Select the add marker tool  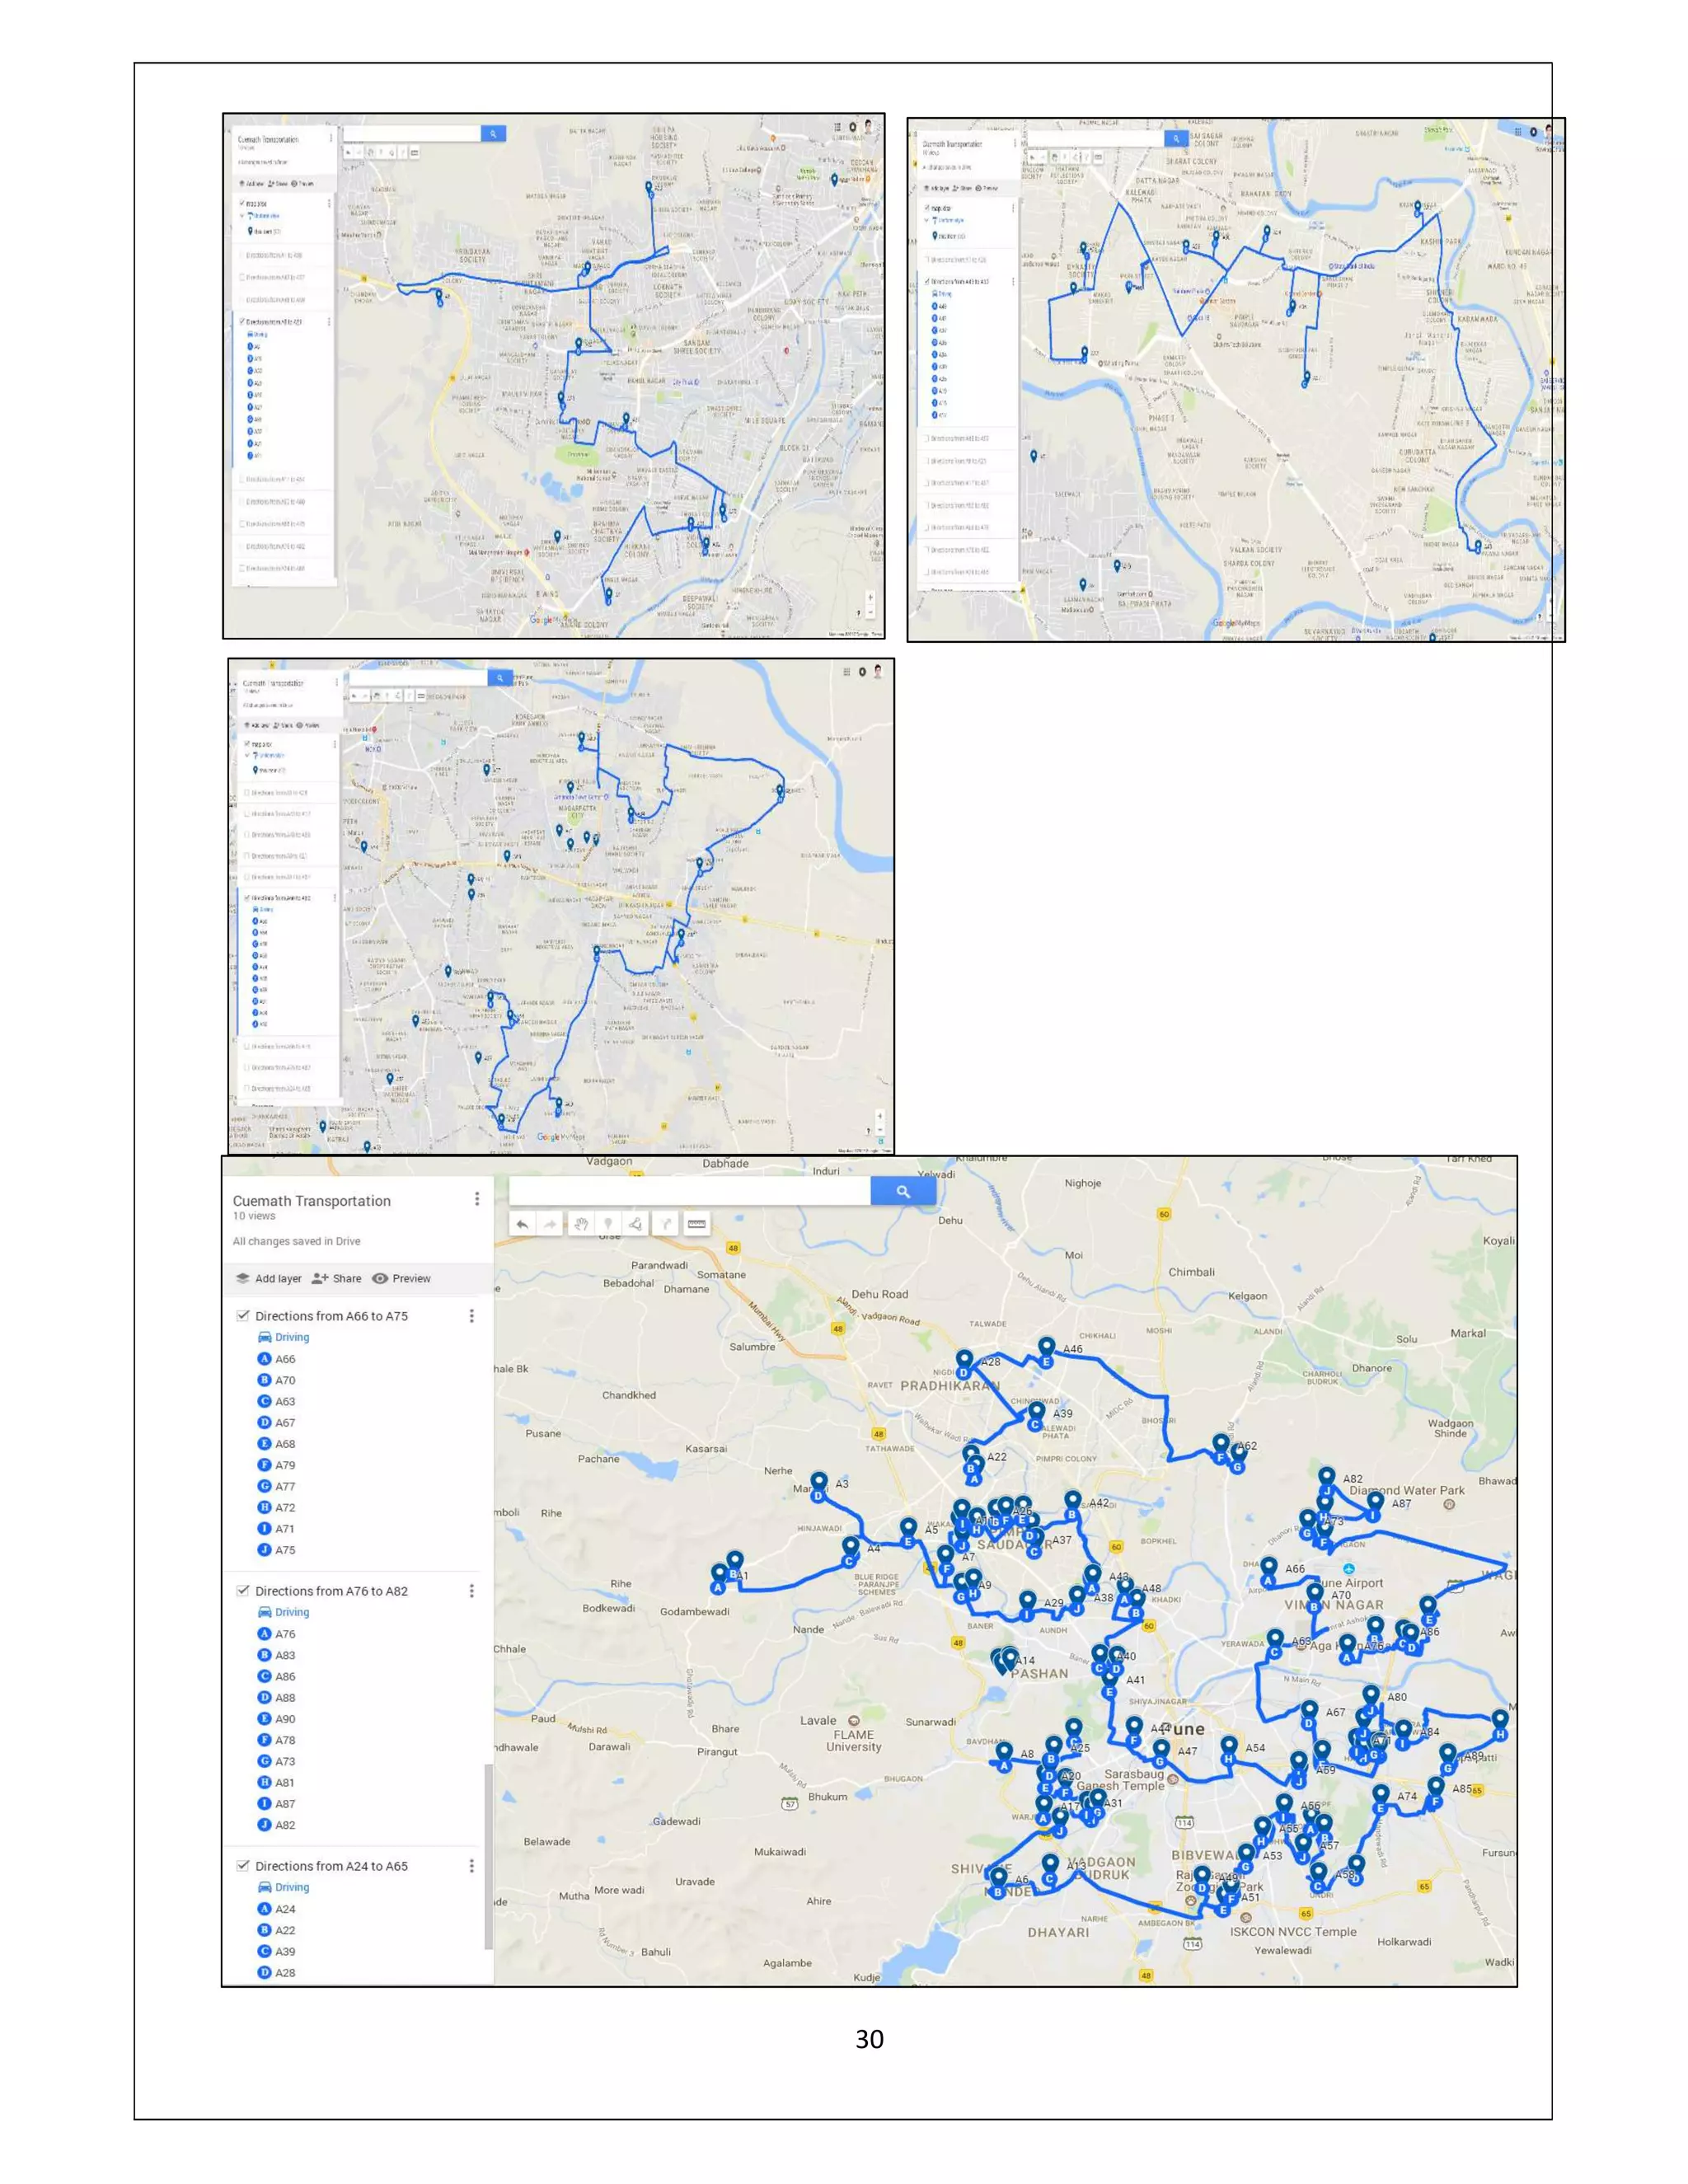pyautogui.click(x=608, y=1224)
